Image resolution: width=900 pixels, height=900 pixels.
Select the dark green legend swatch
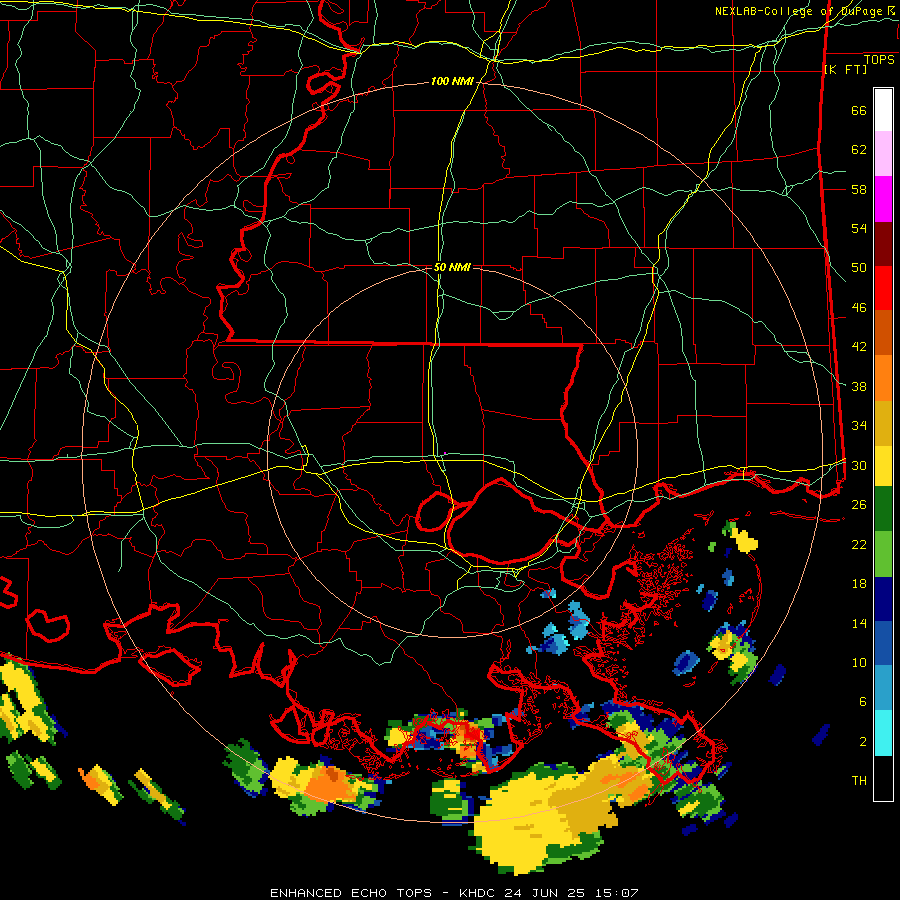pyautogui.click(x=883, y=509)
